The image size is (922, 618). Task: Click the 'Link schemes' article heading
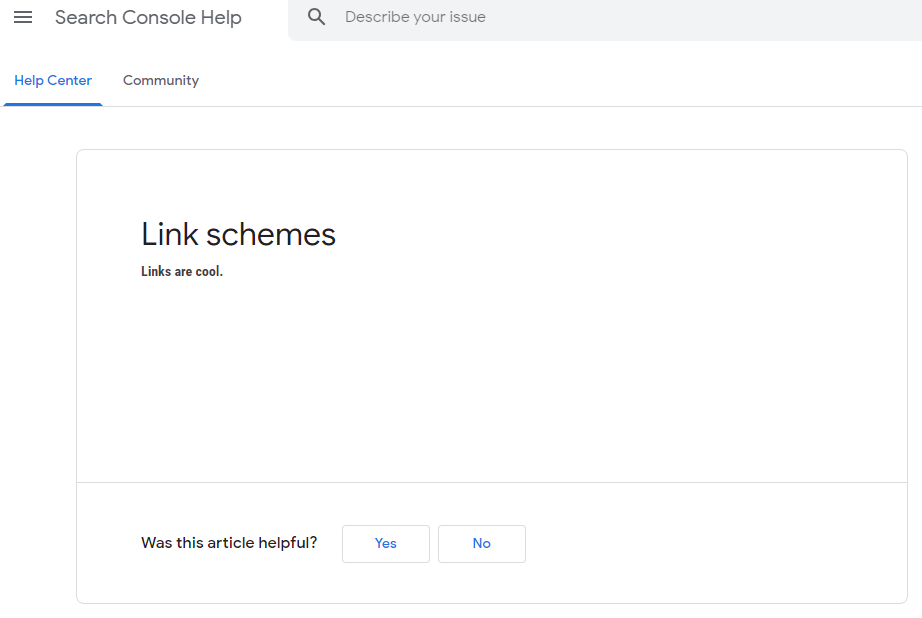click(238, 234)
